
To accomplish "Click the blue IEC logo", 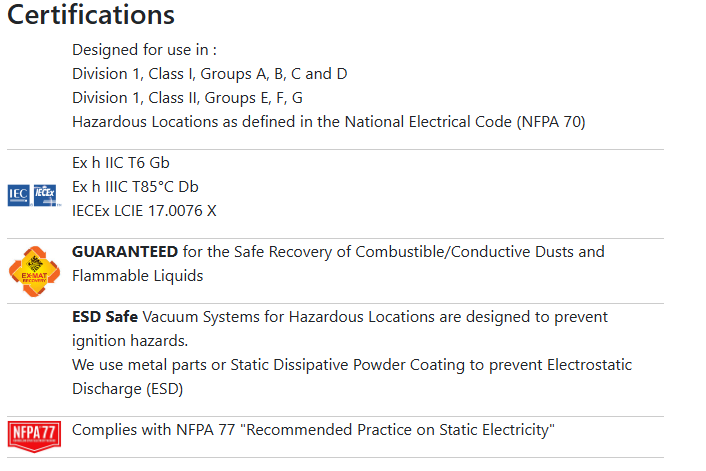I will tap(18, 195).
